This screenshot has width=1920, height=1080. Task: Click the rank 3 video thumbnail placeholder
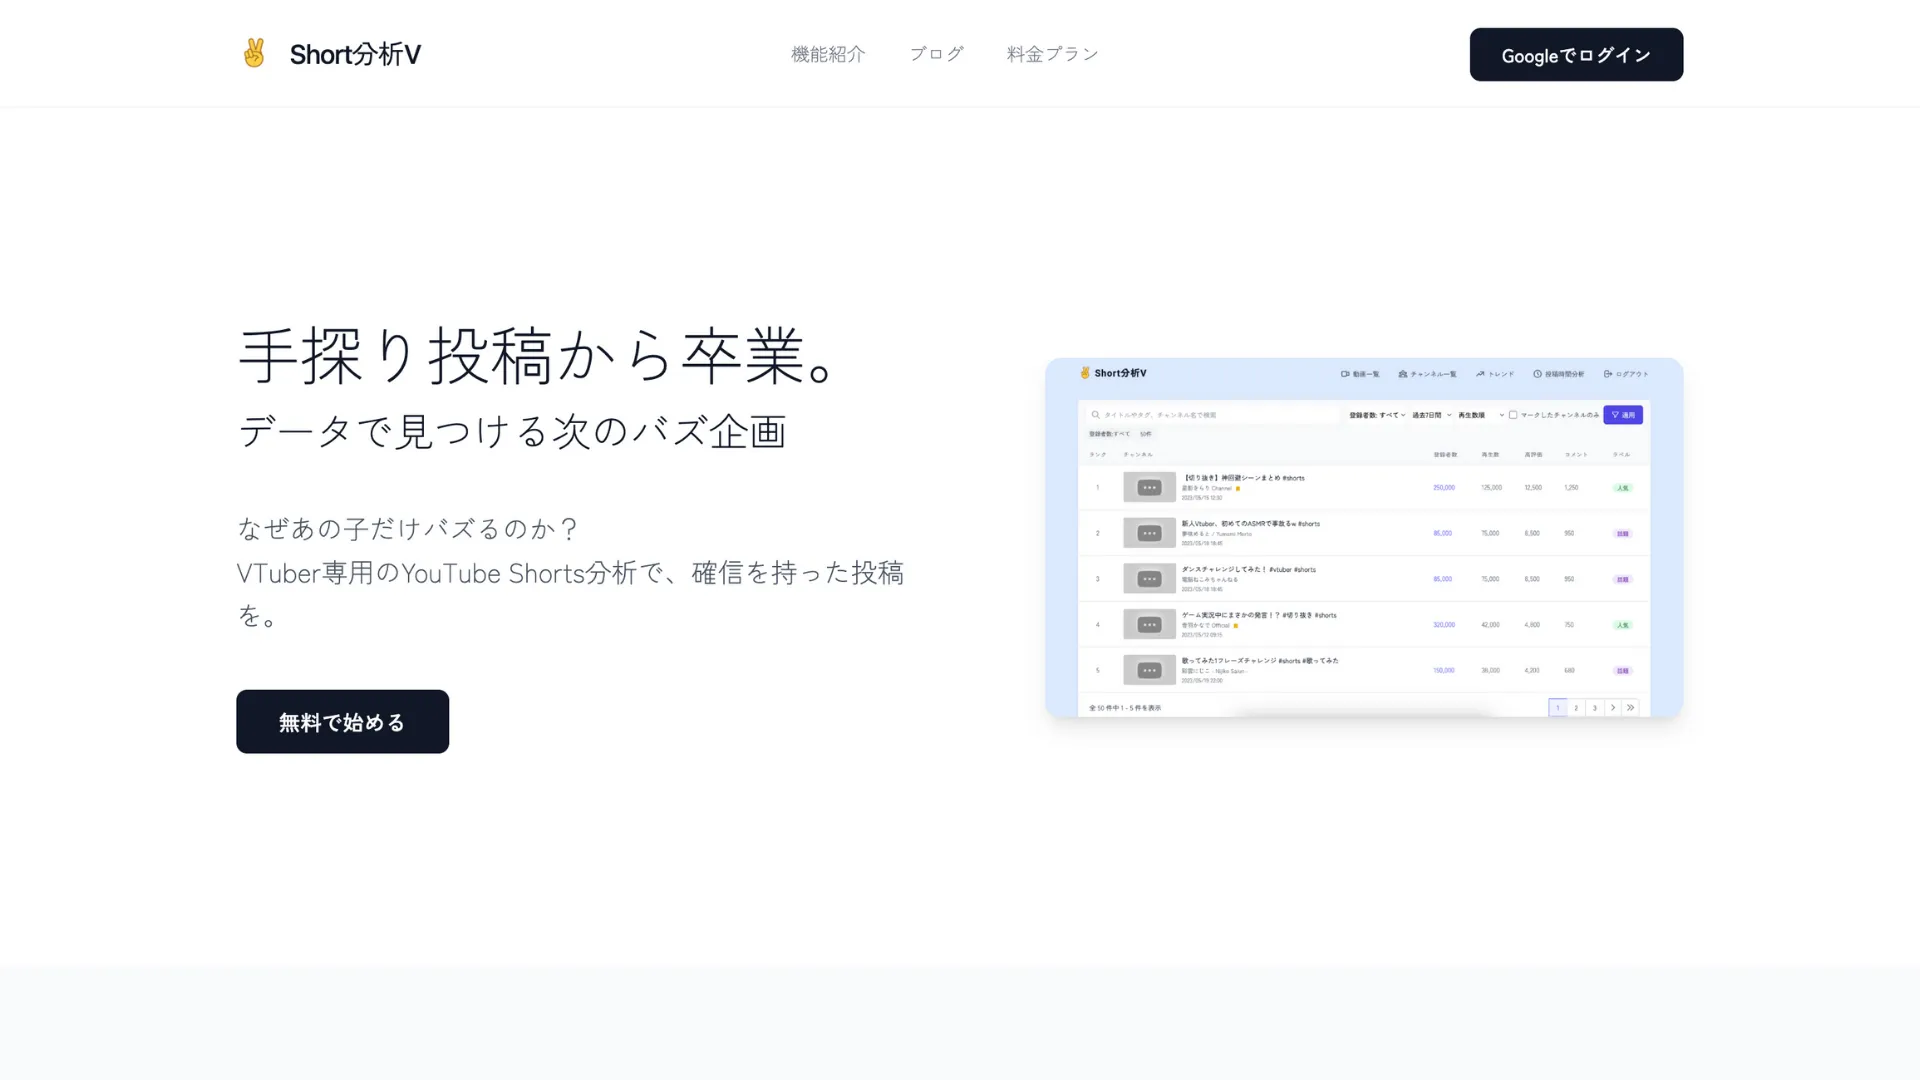[1149, 579]
